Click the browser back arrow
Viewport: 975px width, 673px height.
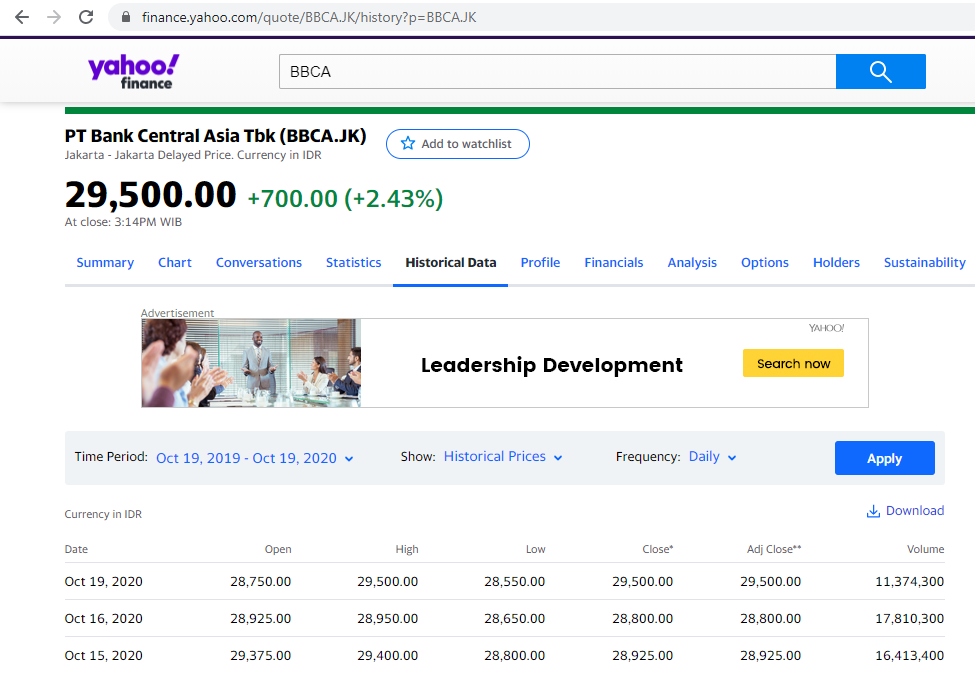[22, 17]
